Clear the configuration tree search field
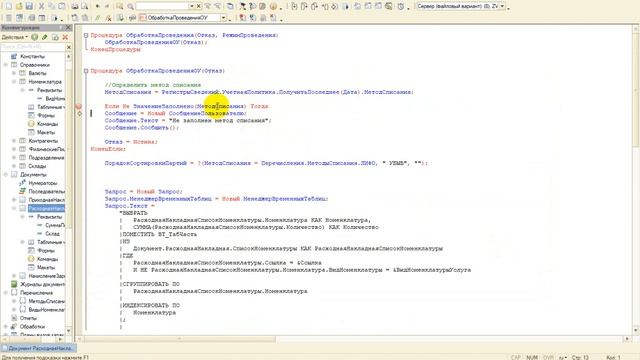 (69, 47)
